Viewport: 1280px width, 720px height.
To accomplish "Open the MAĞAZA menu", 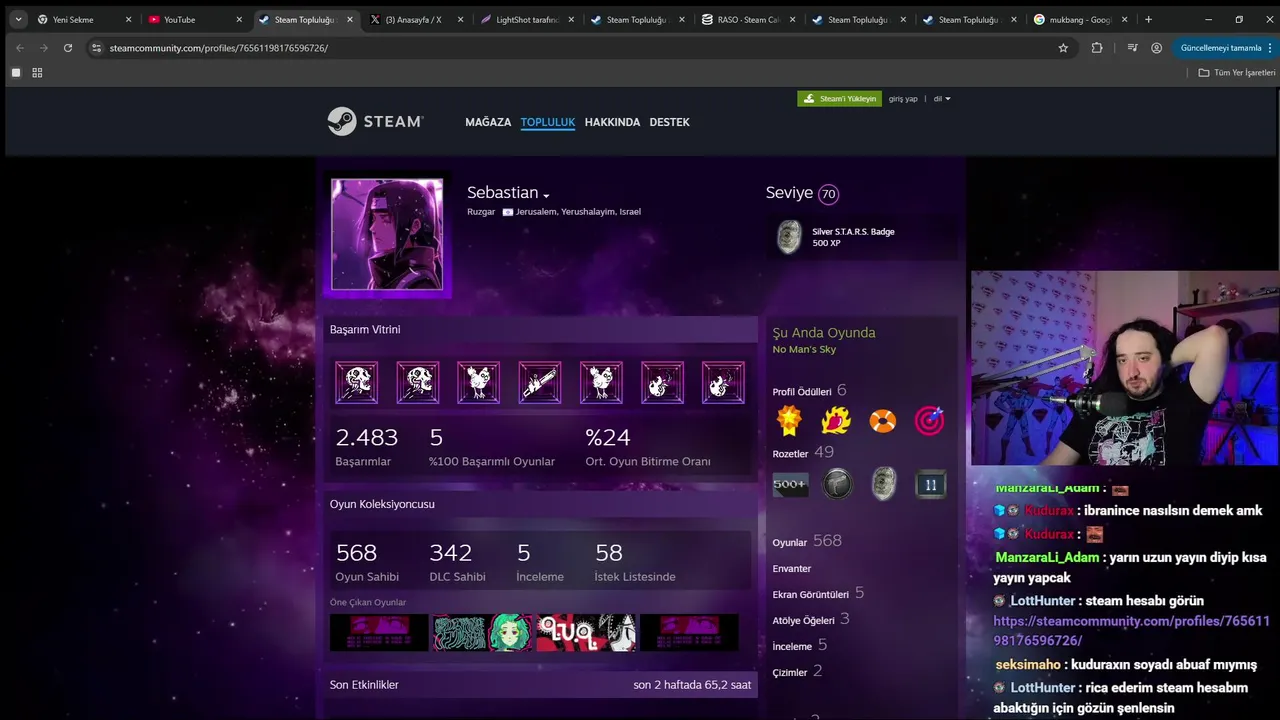I will (x=488, y=122).
